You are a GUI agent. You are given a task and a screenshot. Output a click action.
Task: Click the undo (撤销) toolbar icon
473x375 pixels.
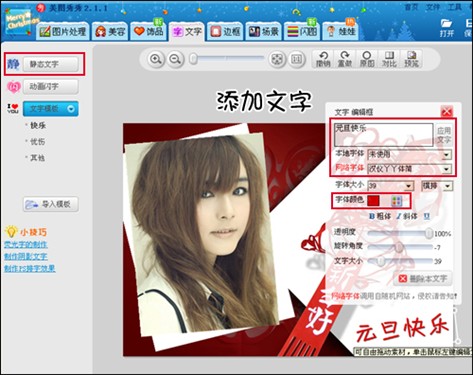323,59
